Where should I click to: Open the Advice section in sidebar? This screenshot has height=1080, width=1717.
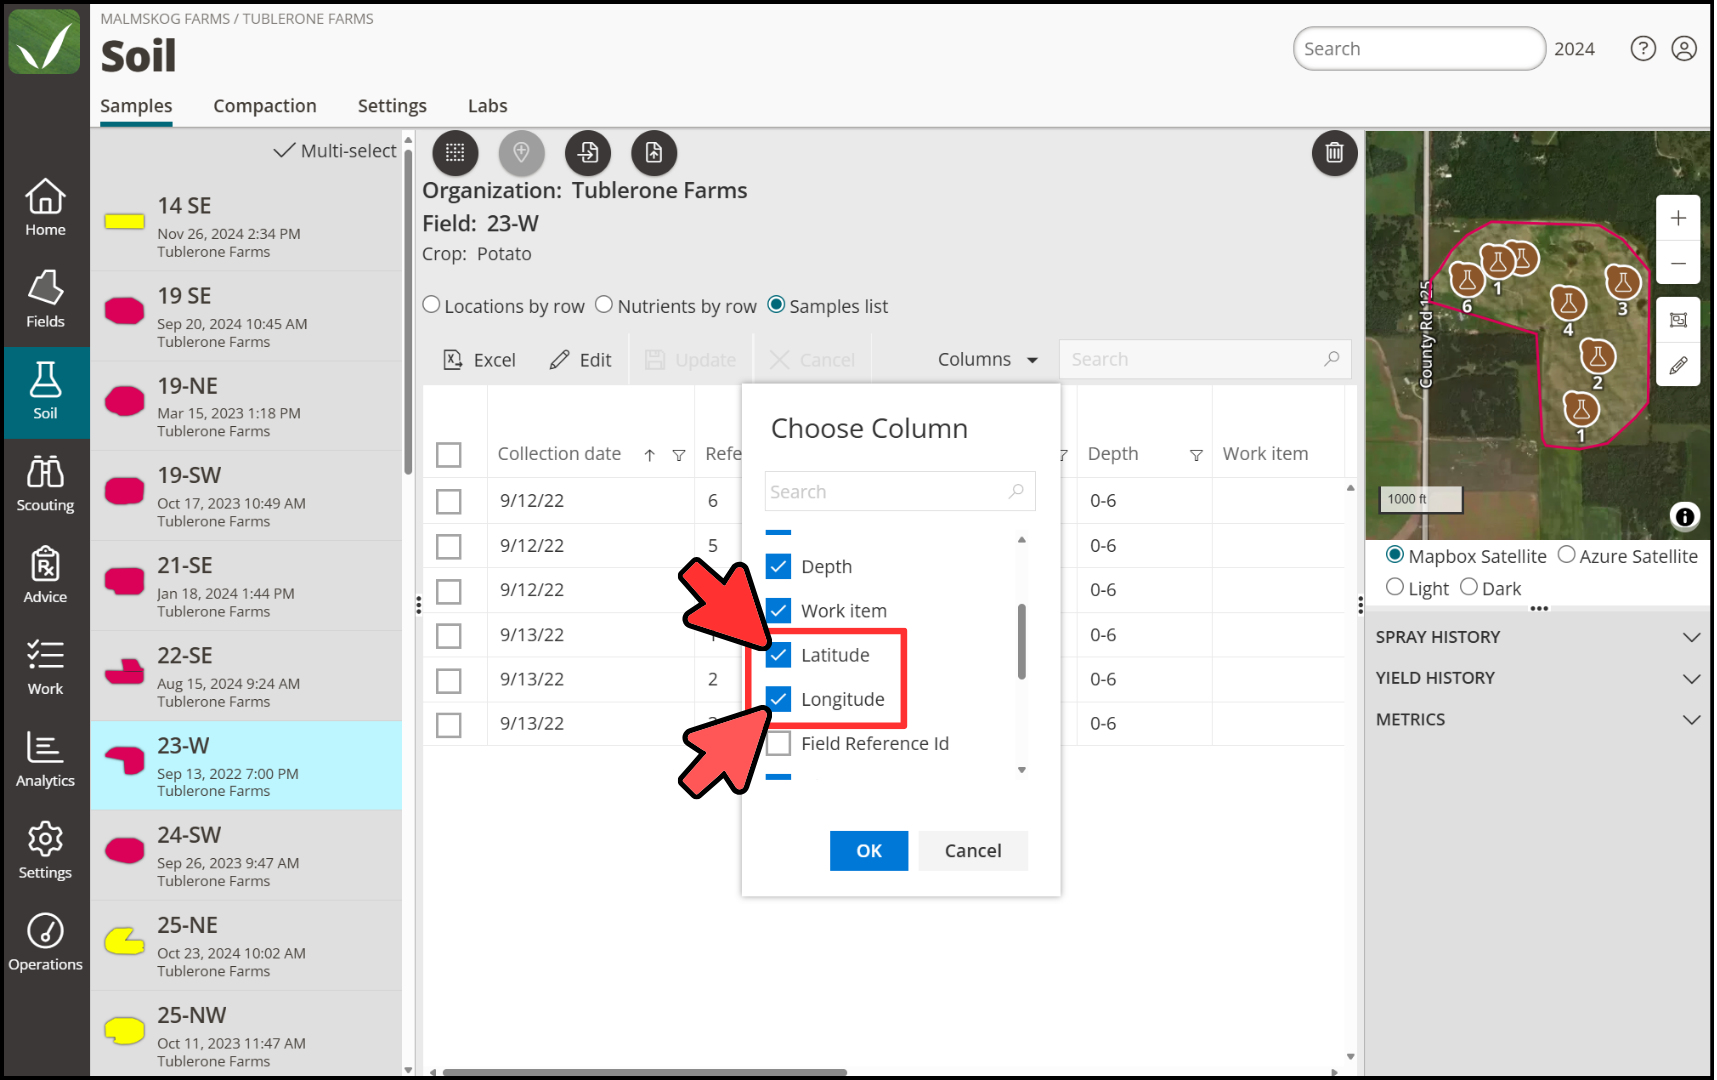point(45,575)
